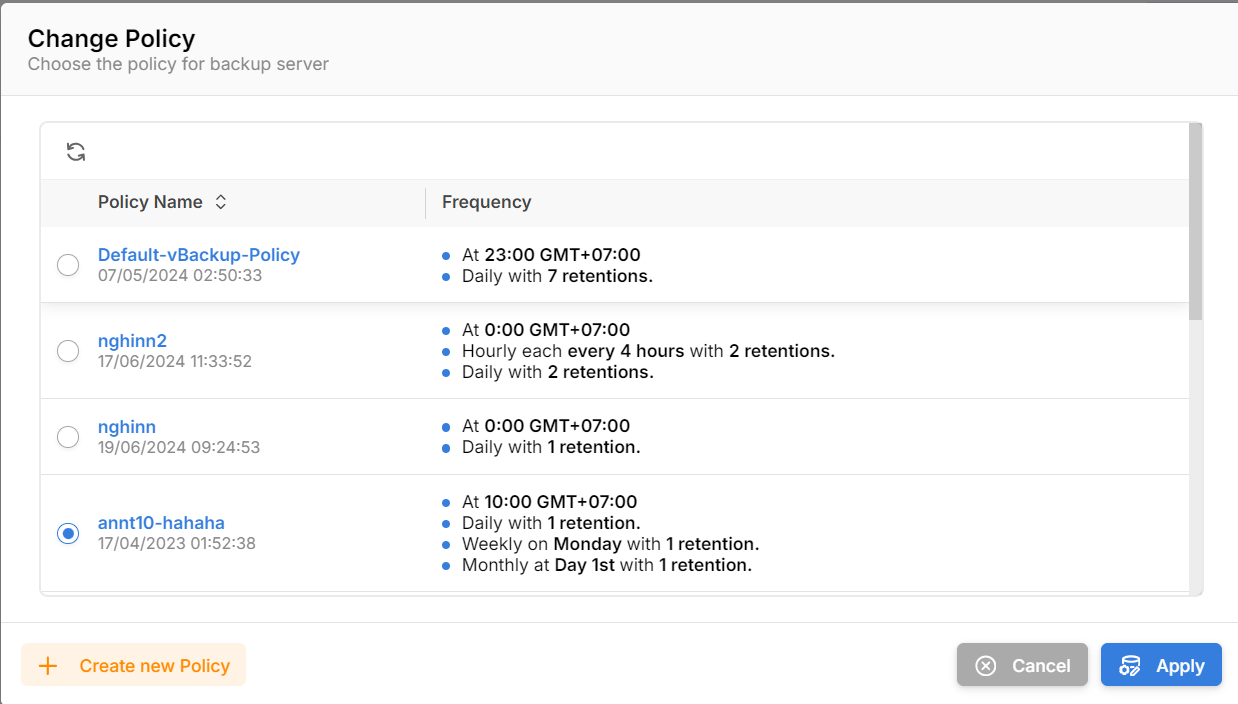This screenshot has width=1238, height=704.
Task: Select the radio button for nghinn policy
Action: tap(68, 437)
